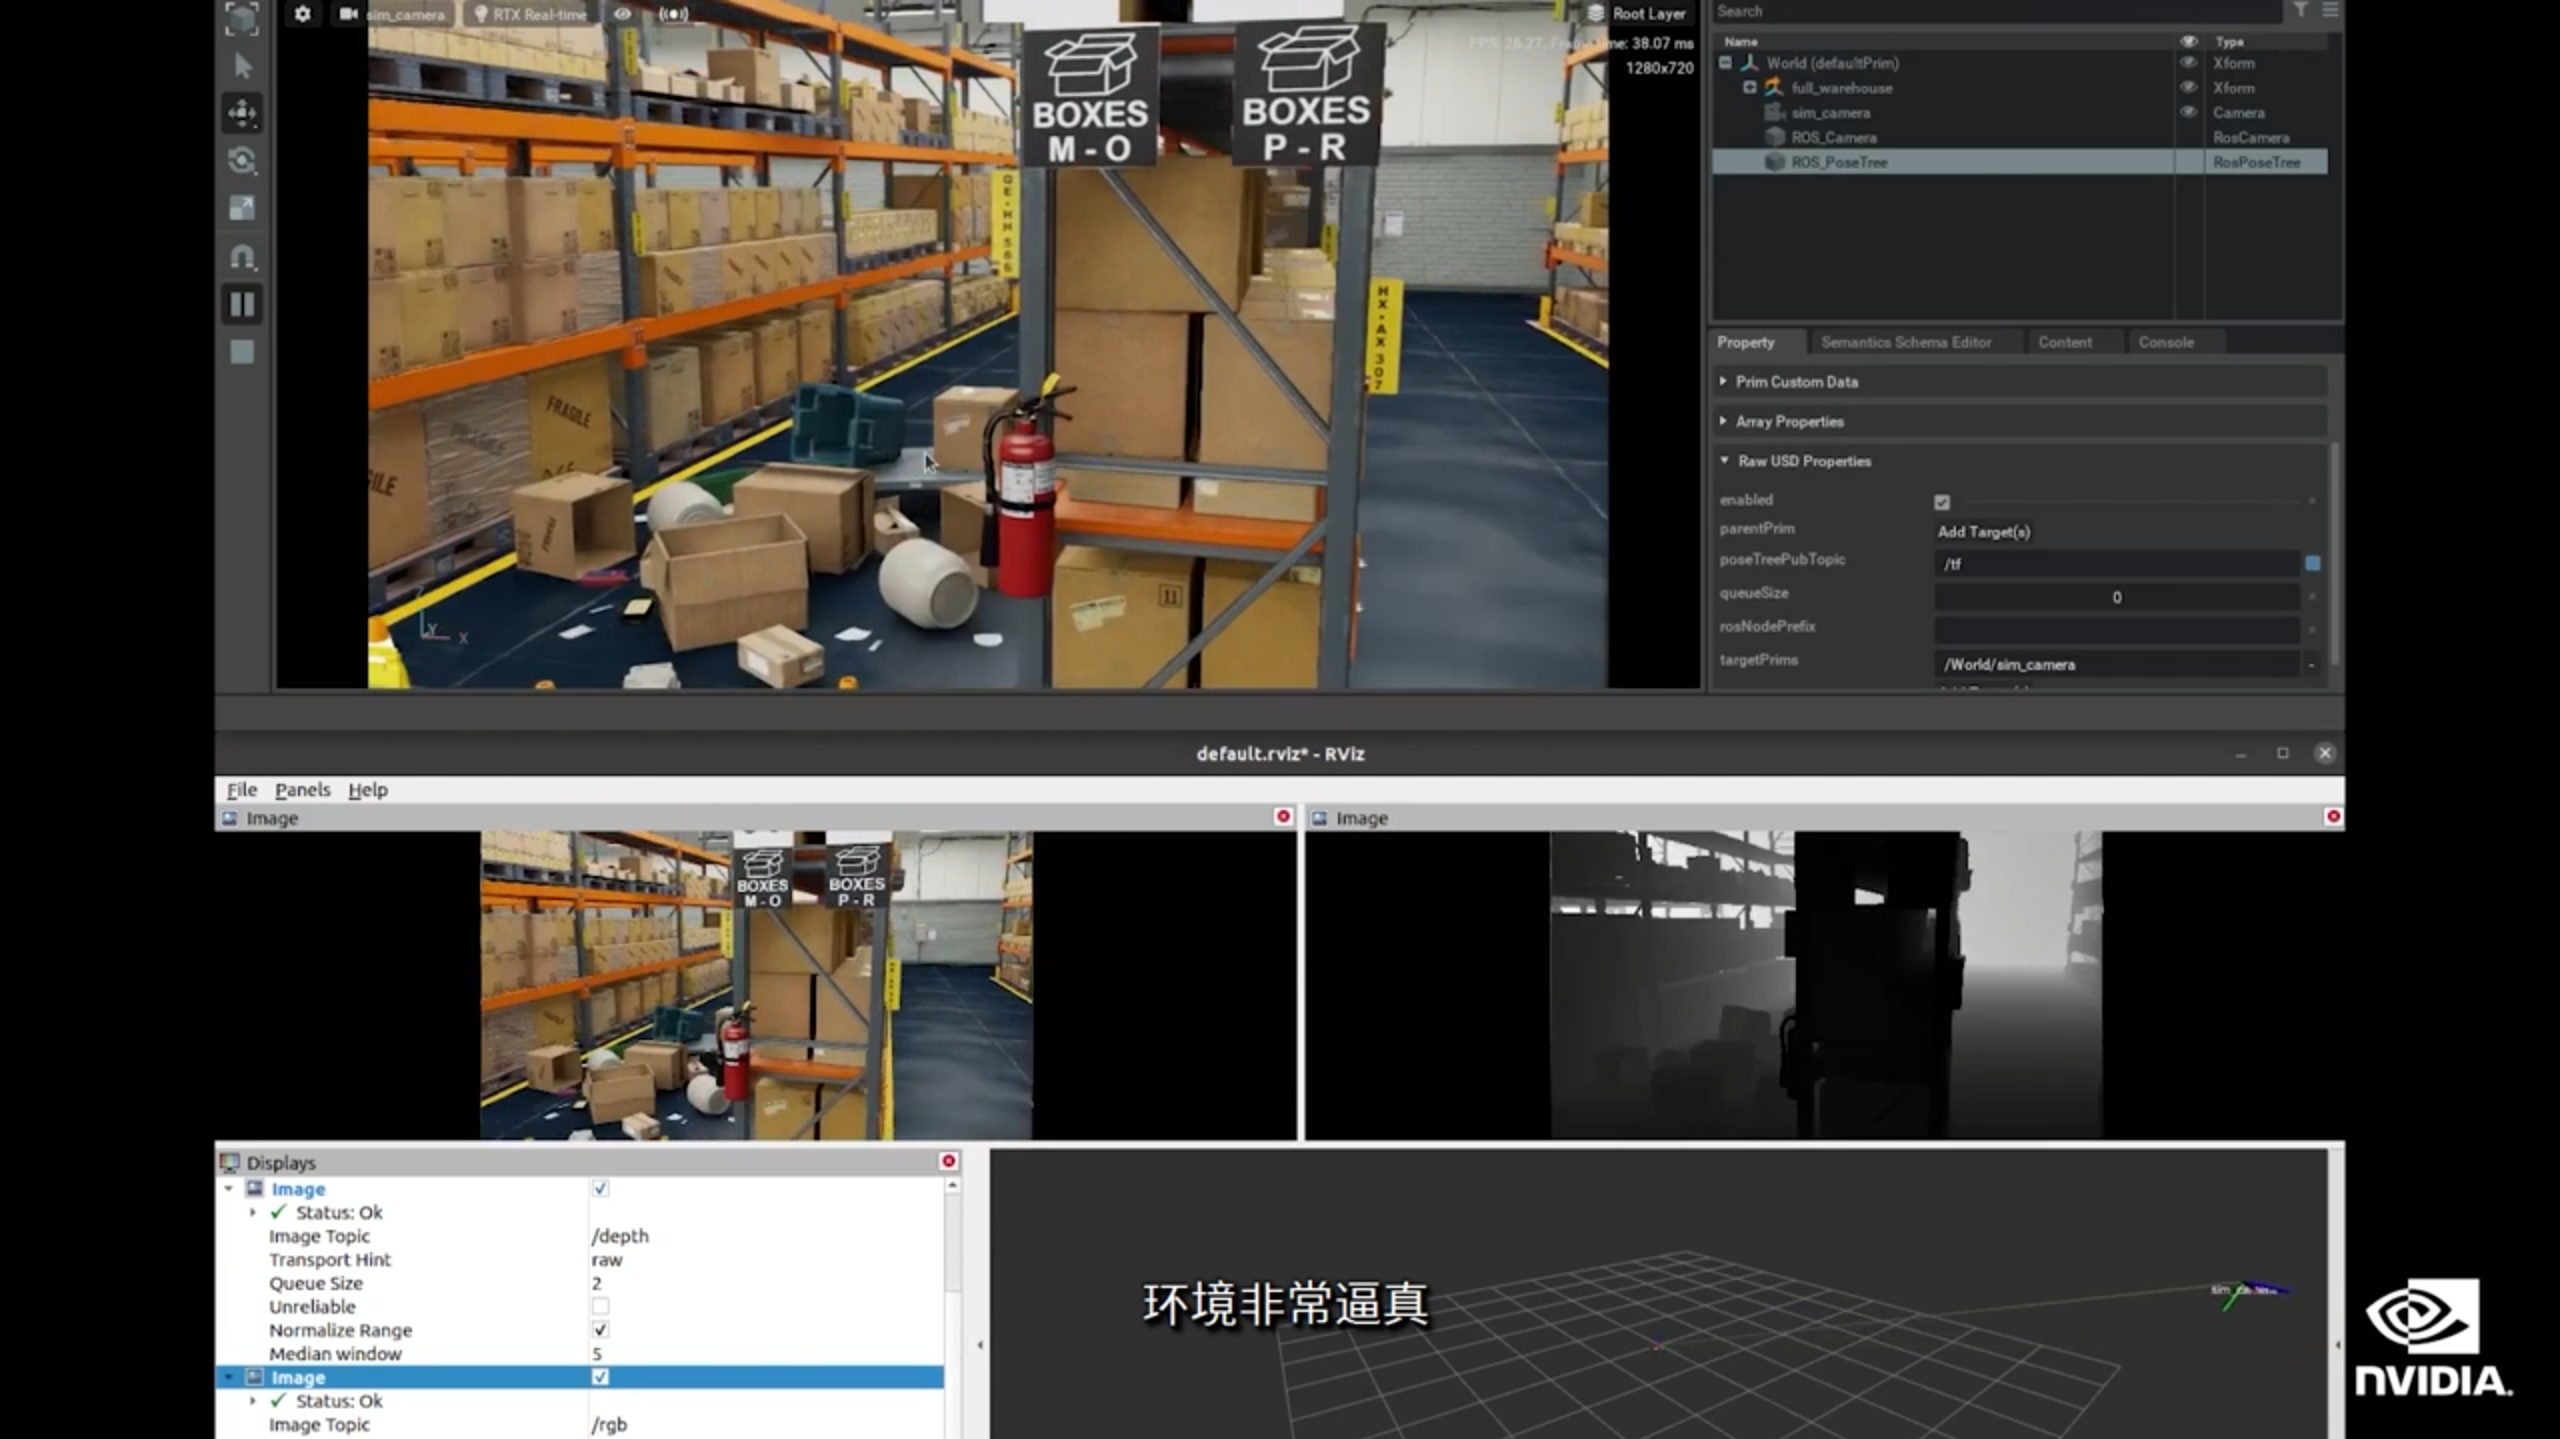2560x1439 pixels.
Task: Open RTX Real-time renderer menu
Action: (530, 14)
